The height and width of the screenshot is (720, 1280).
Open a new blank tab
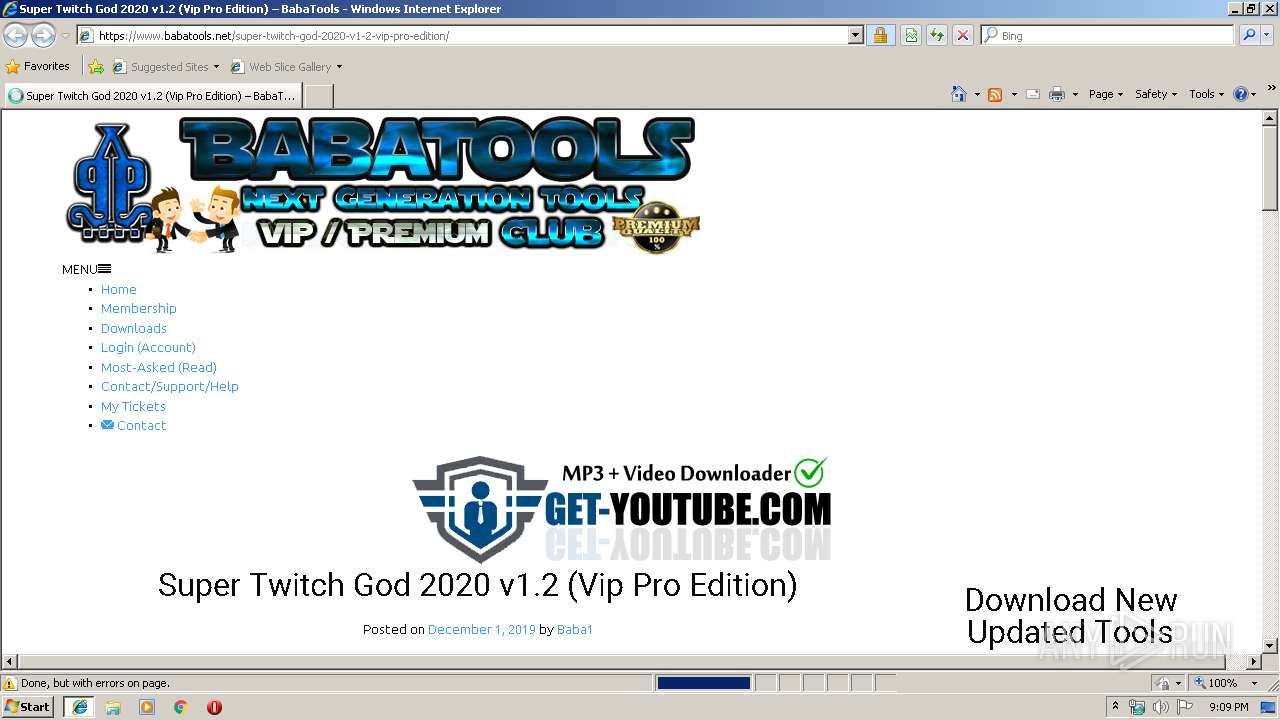[318, 96]
